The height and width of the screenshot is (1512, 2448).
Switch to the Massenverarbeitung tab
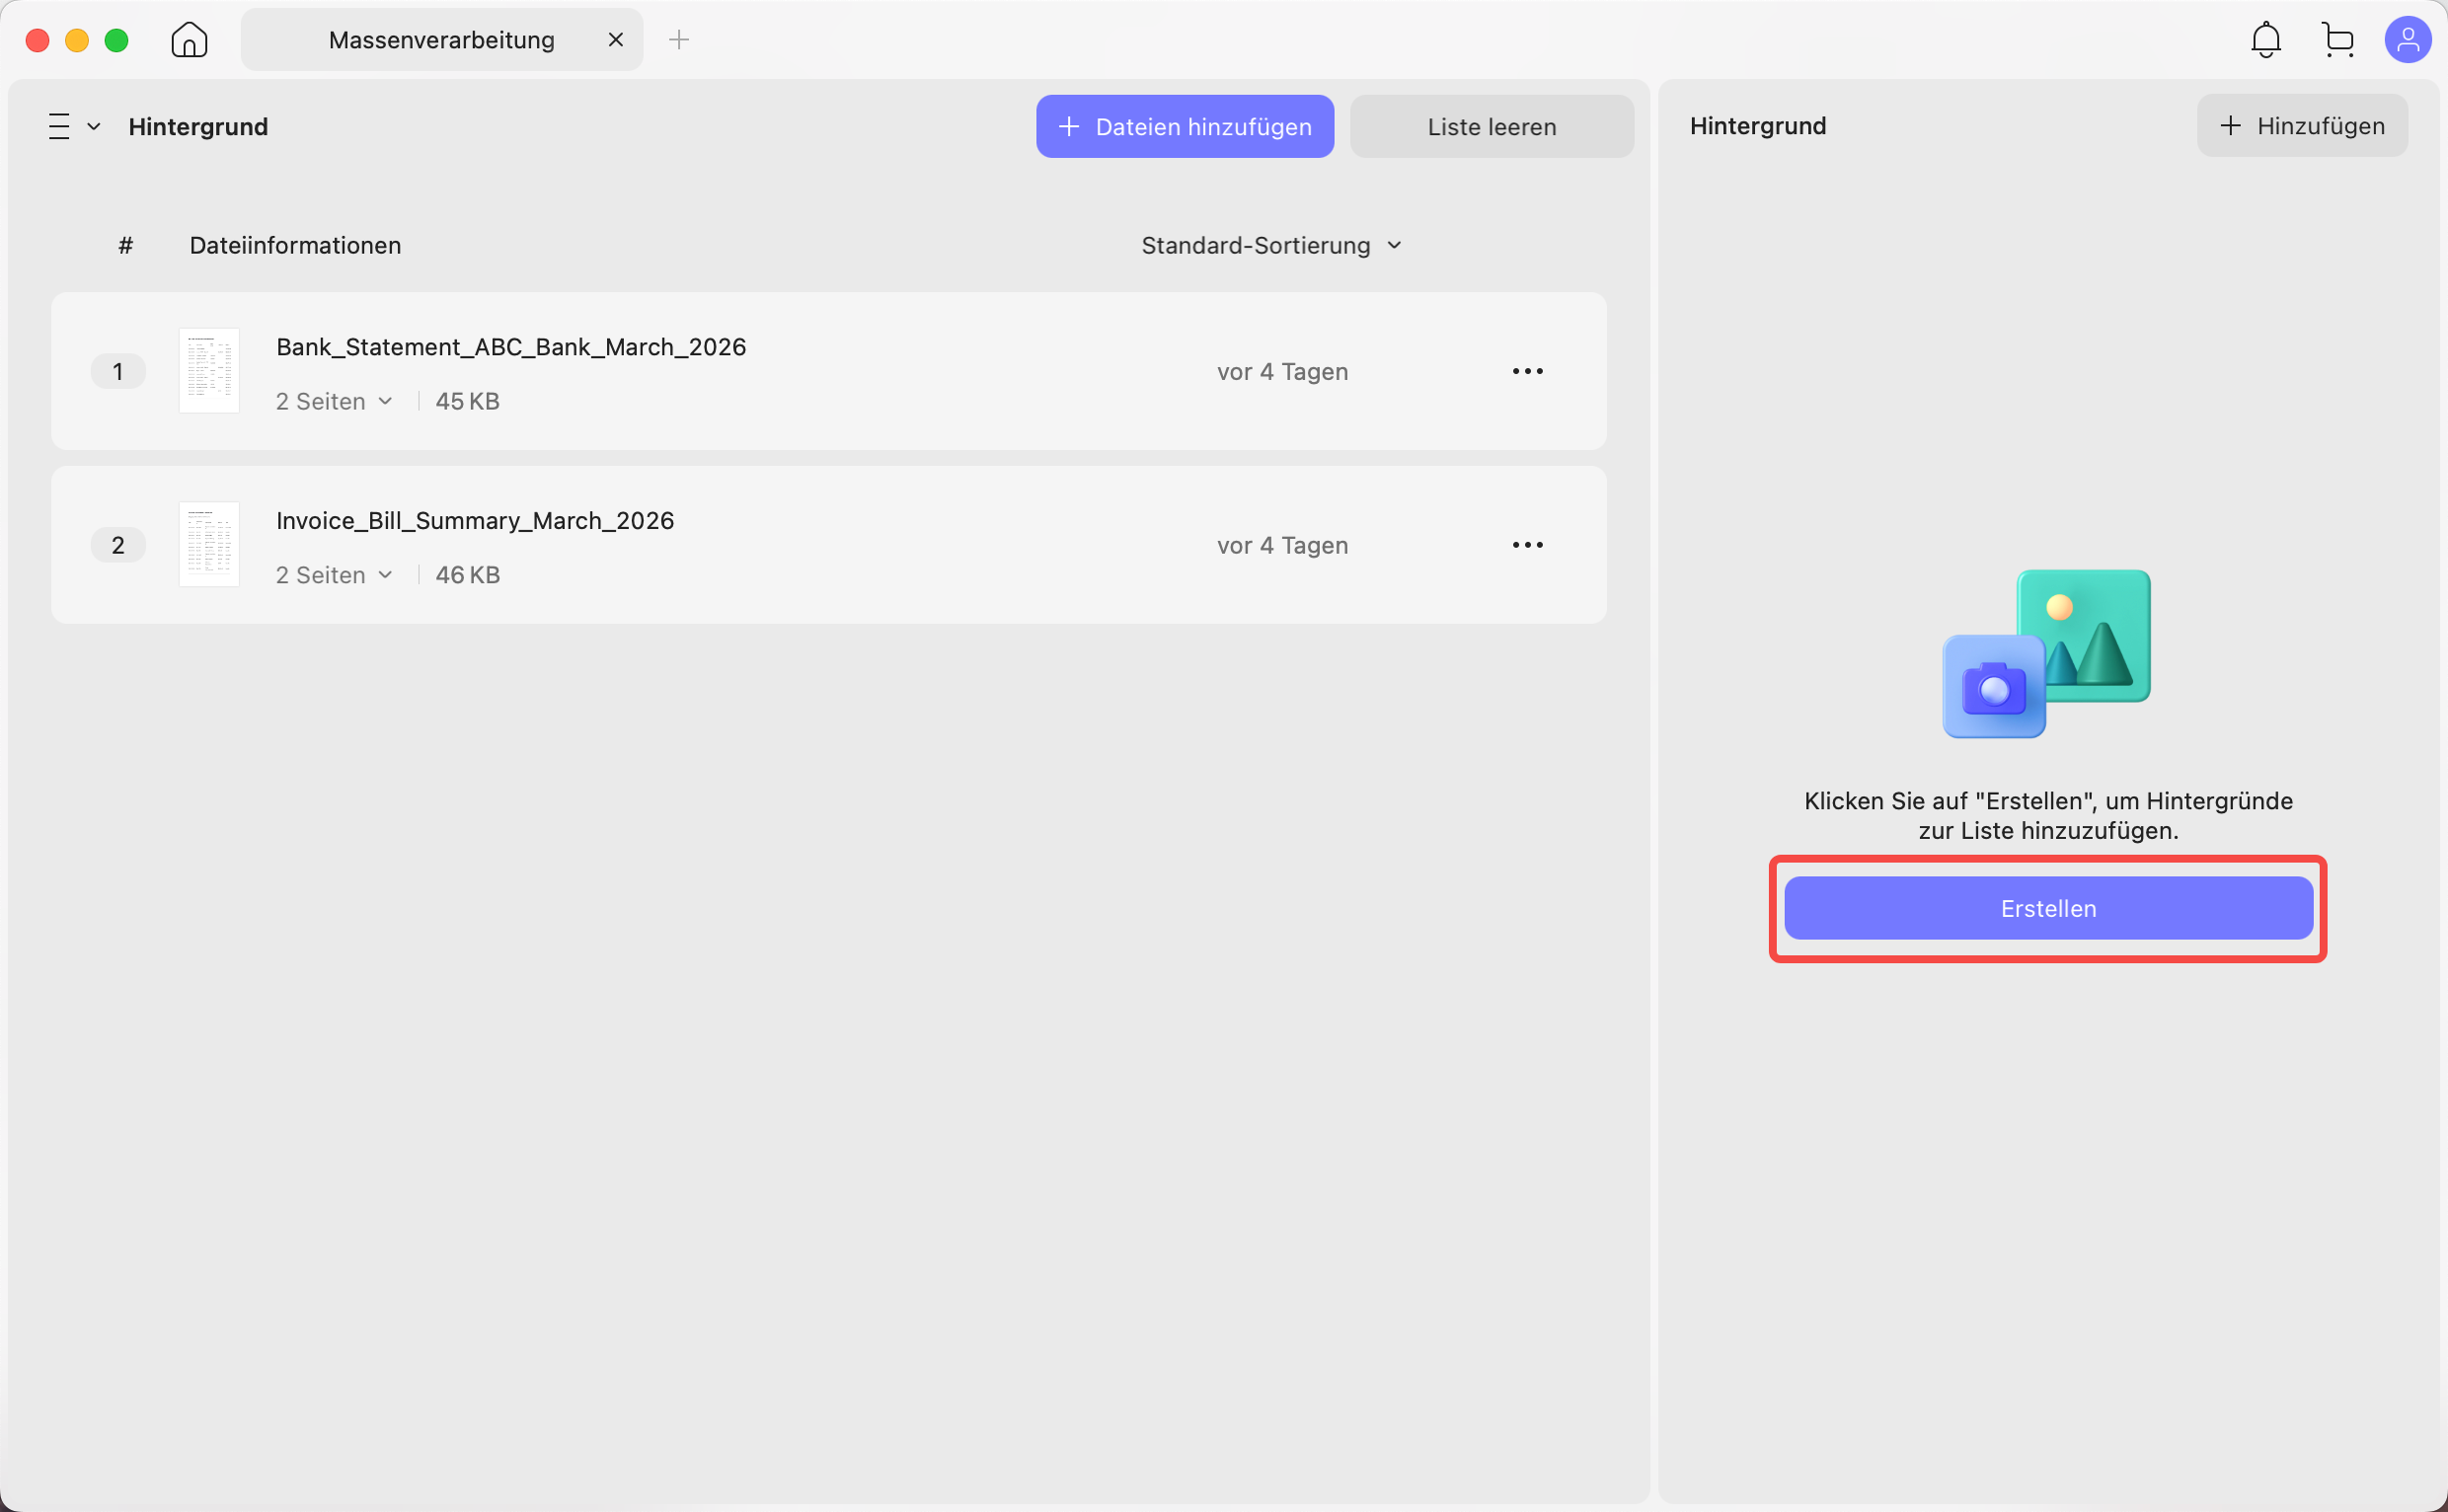(441, 40)
